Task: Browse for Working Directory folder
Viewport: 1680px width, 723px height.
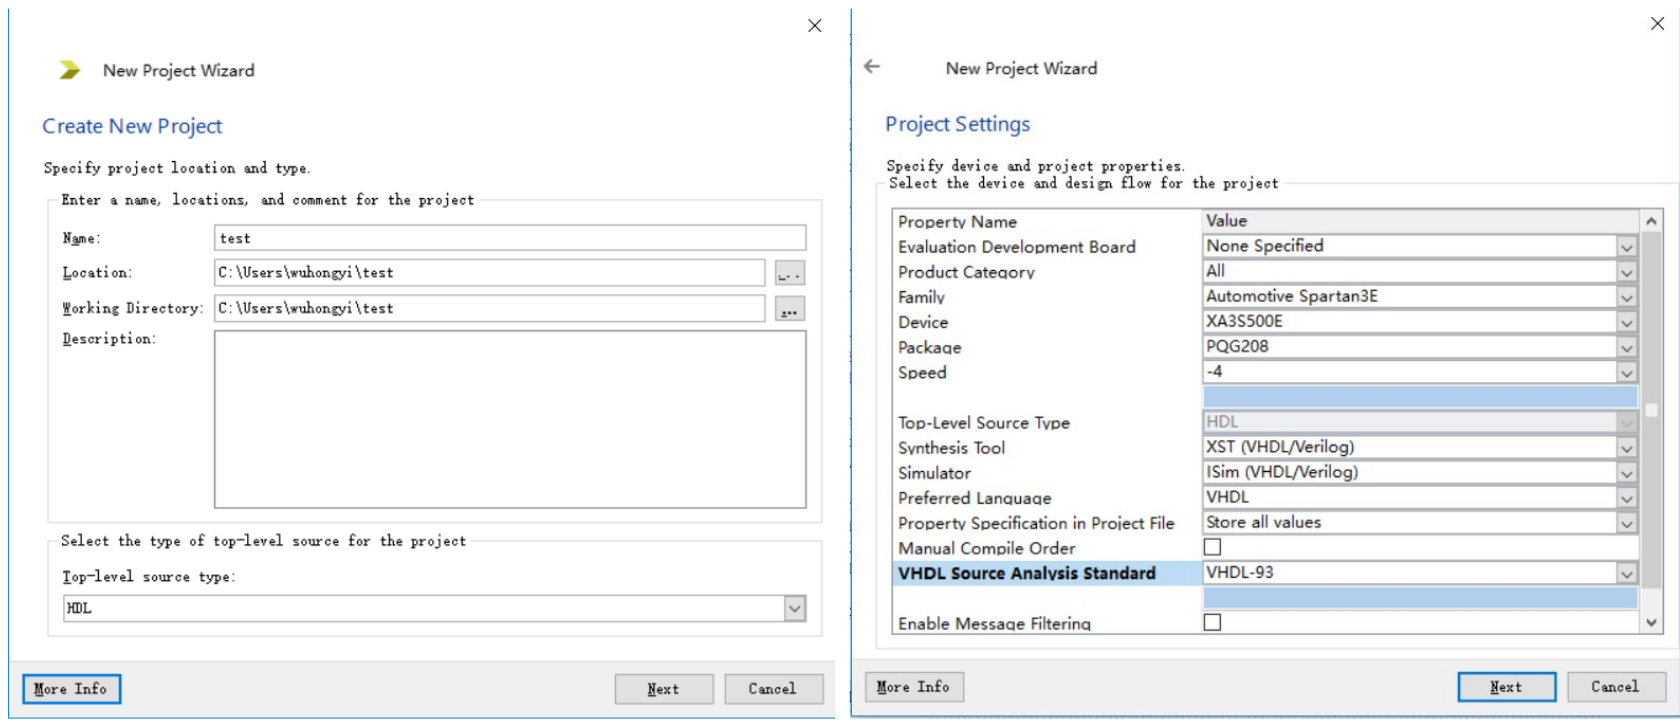Action: coord(790,309)
